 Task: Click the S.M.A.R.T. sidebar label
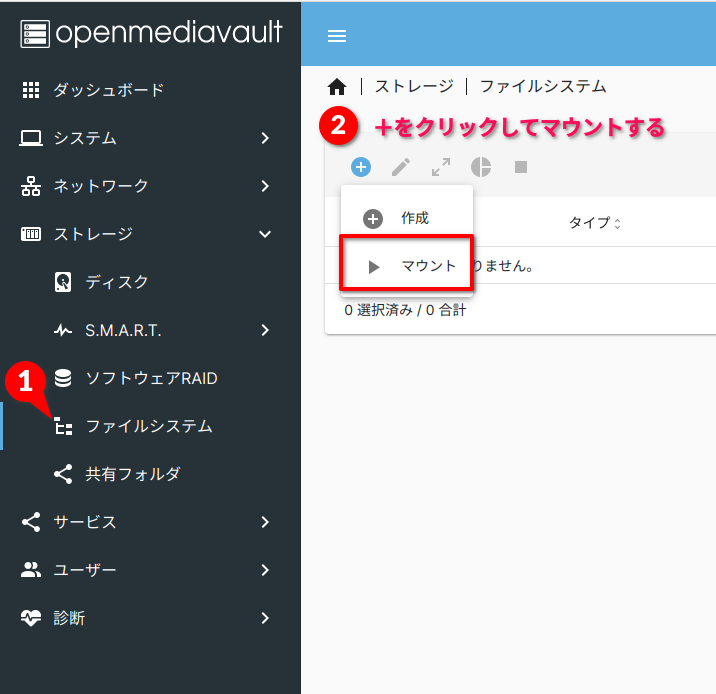(123, 330)
